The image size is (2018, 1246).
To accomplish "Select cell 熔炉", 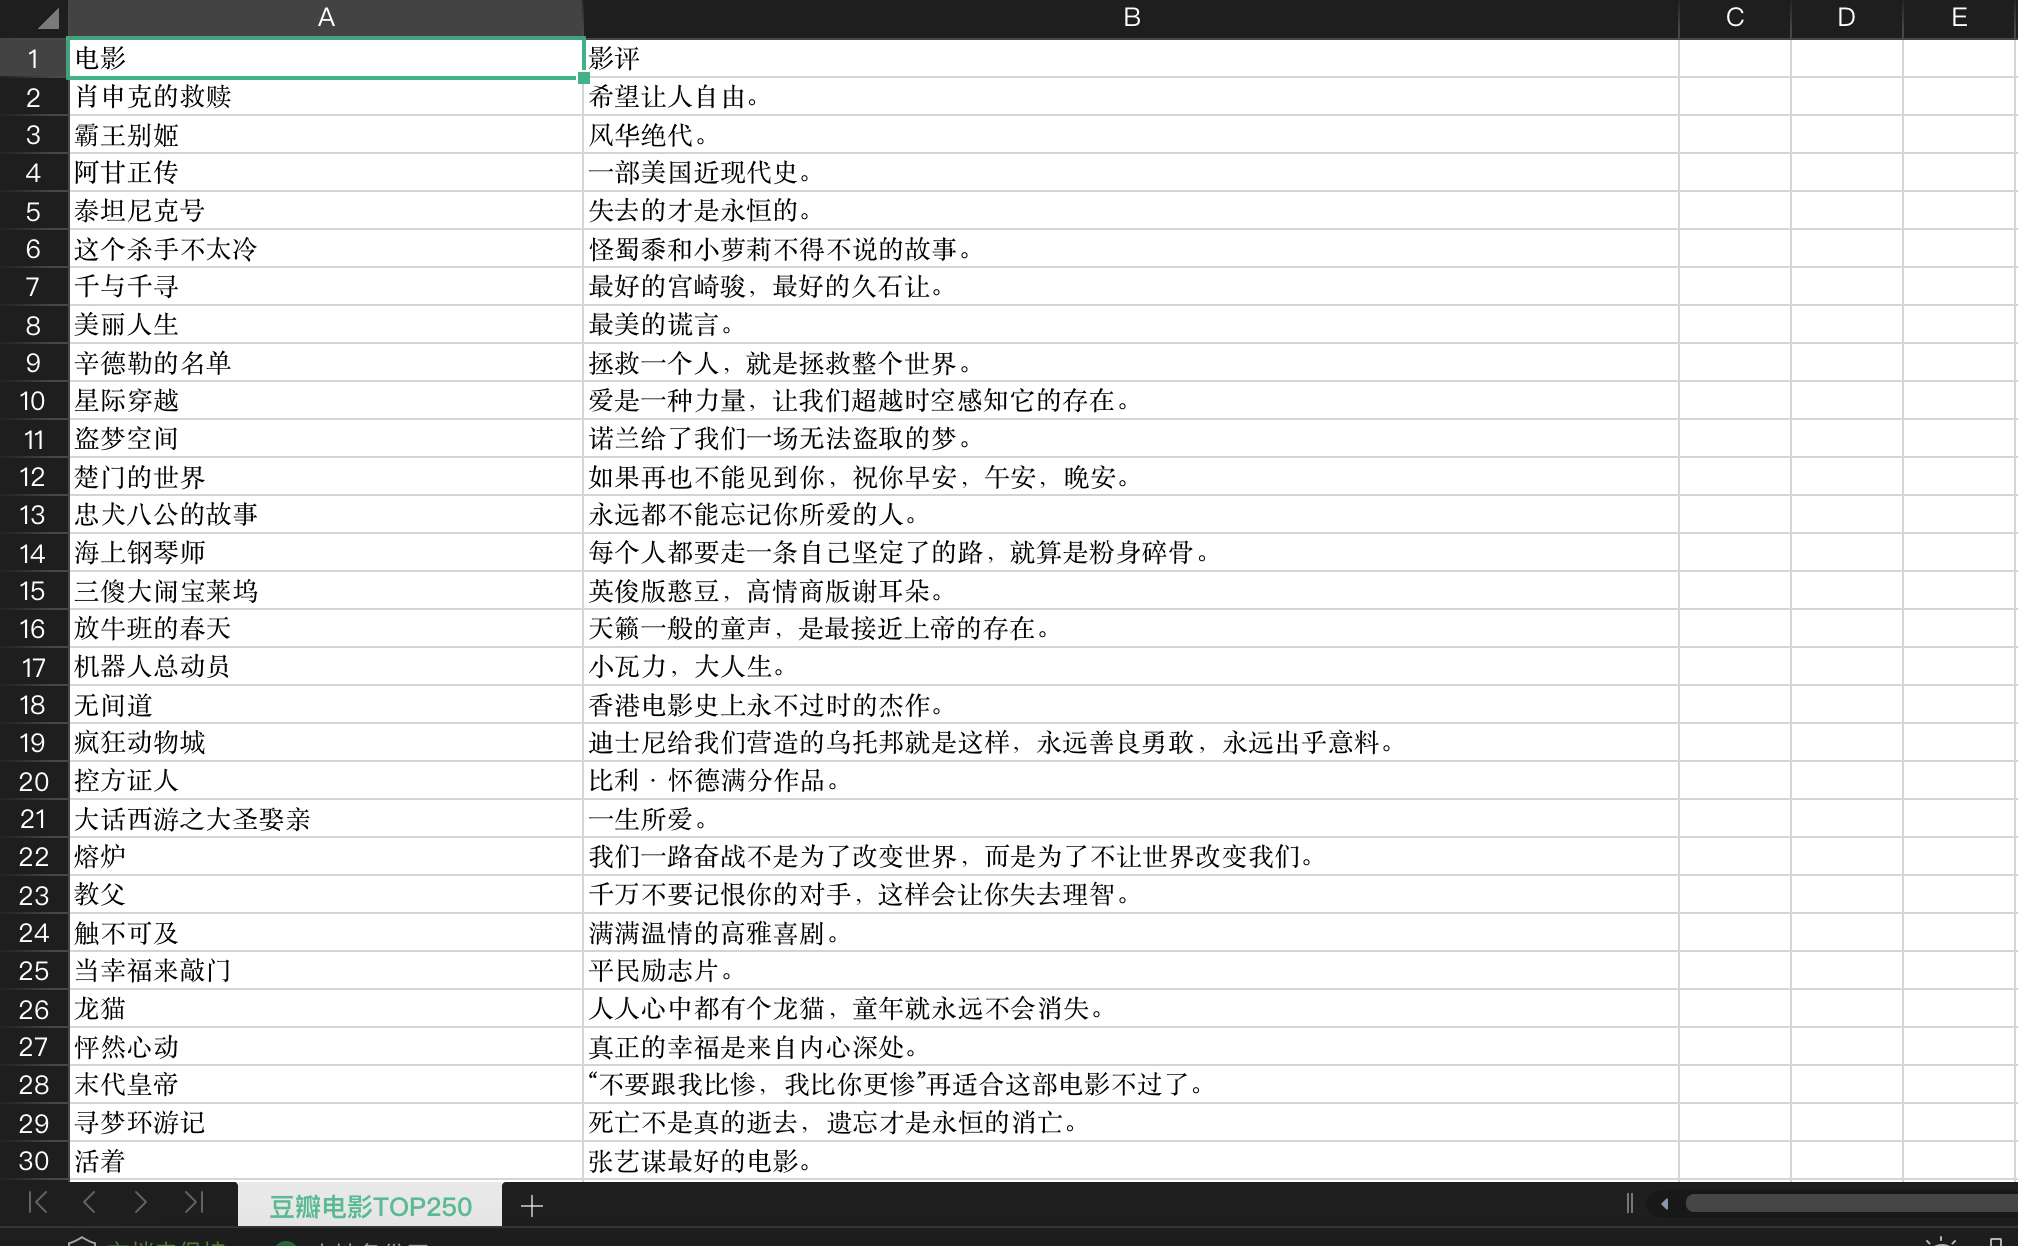I will pos(326,857).
